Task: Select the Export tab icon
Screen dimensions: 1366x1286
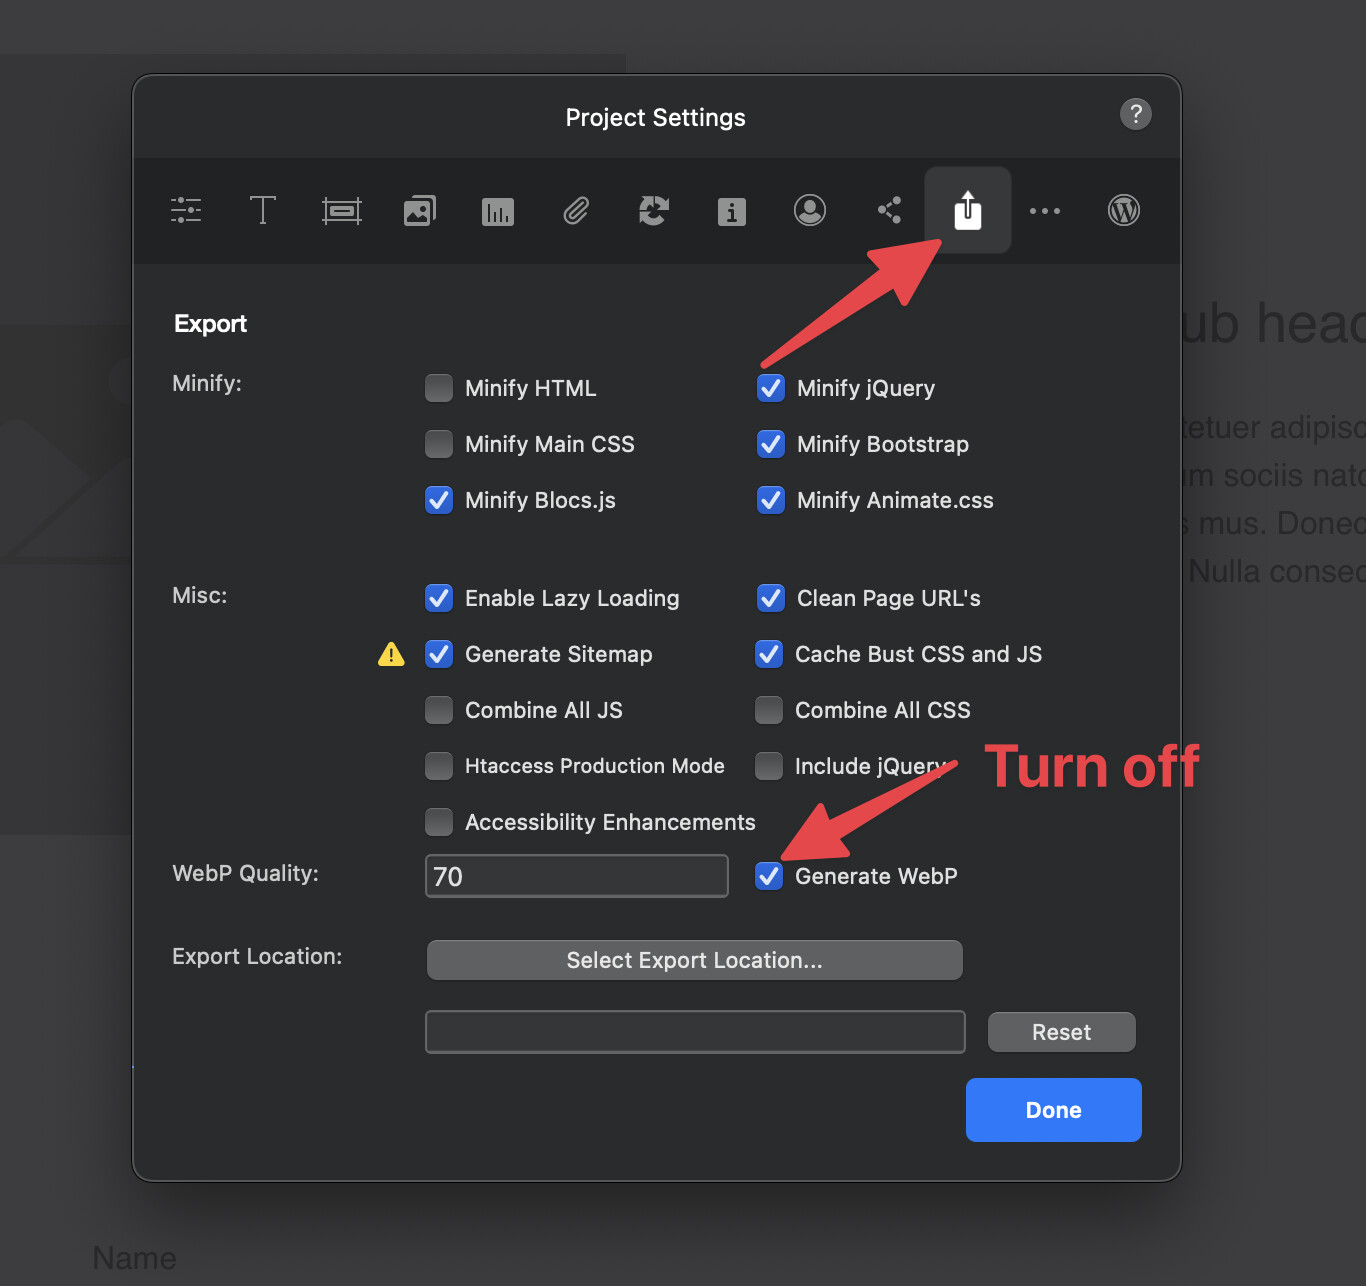Action: [x=967, y=210]
